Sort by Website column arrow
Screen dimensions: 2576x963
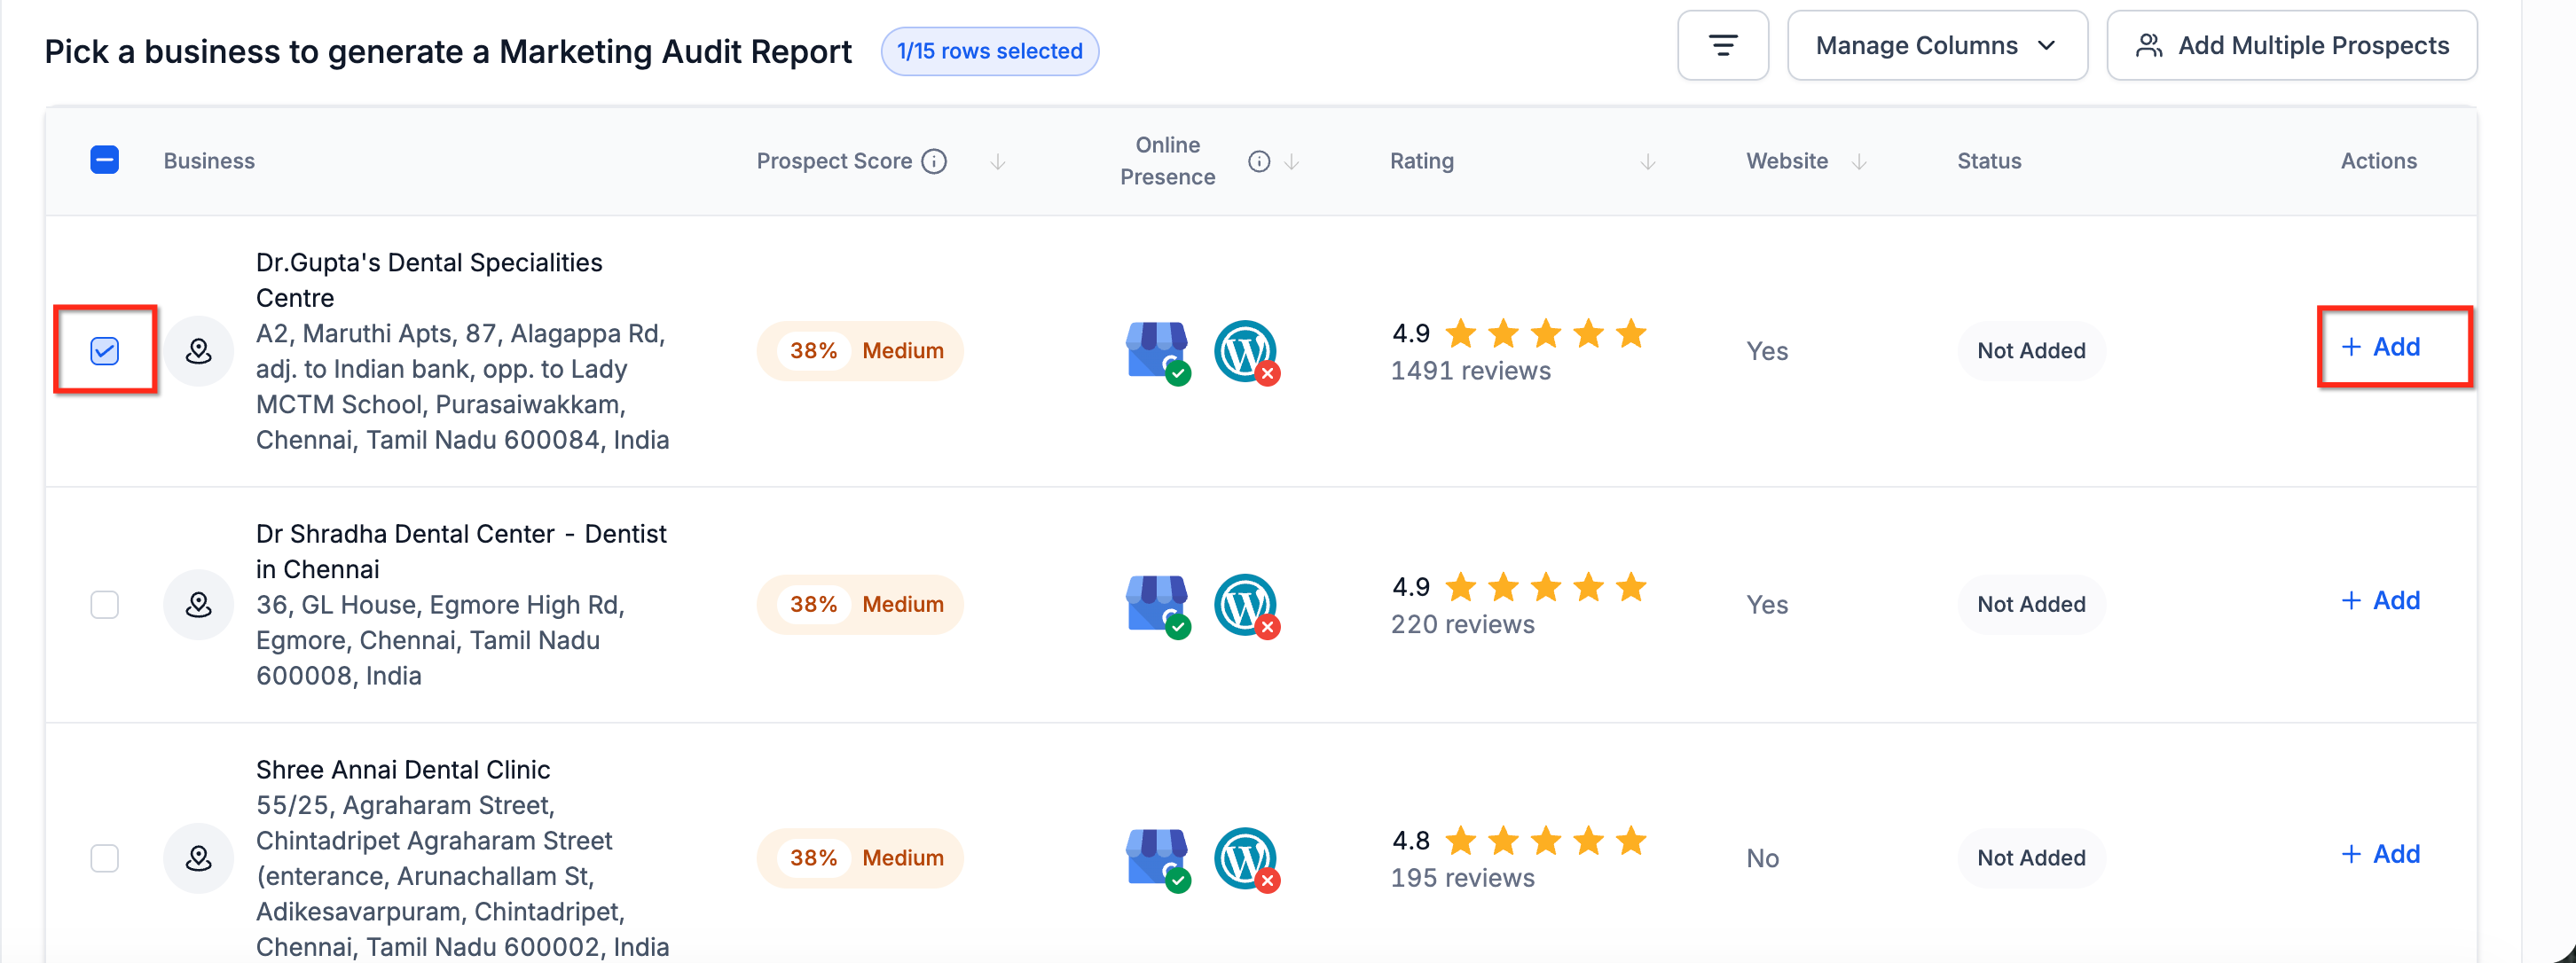[x=1859, y=162]
